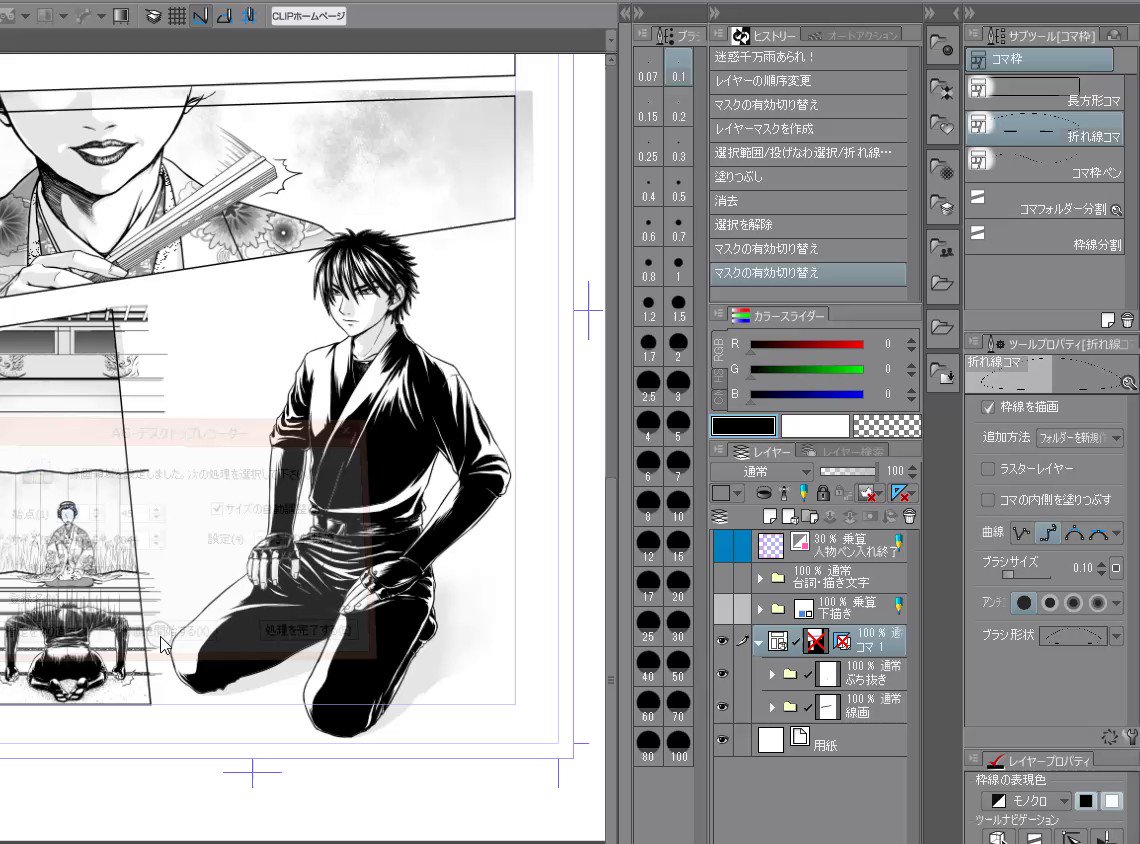The width and height of the screenshot is (1140, 844).
Task: Click the transparent color swatch
Action: [886, 426]
